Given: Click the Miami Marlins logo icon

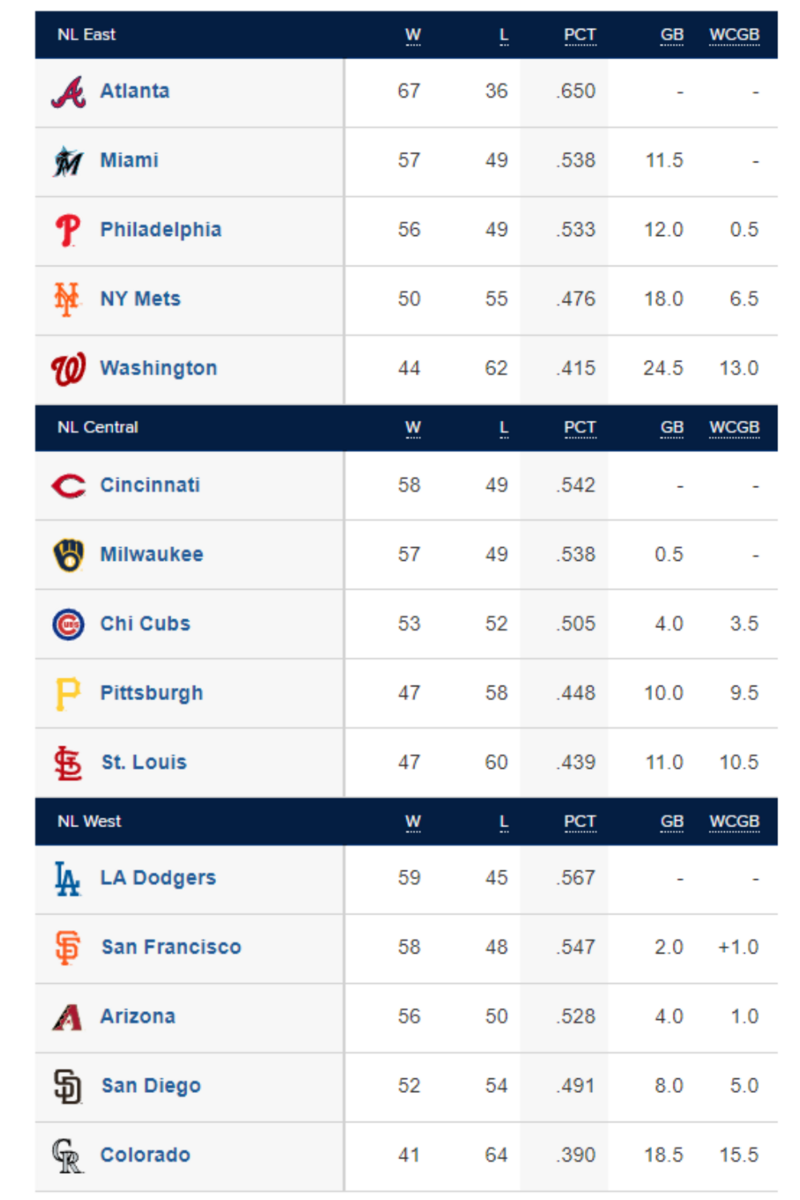Looking at the screenshot, I should pos(68,161).
